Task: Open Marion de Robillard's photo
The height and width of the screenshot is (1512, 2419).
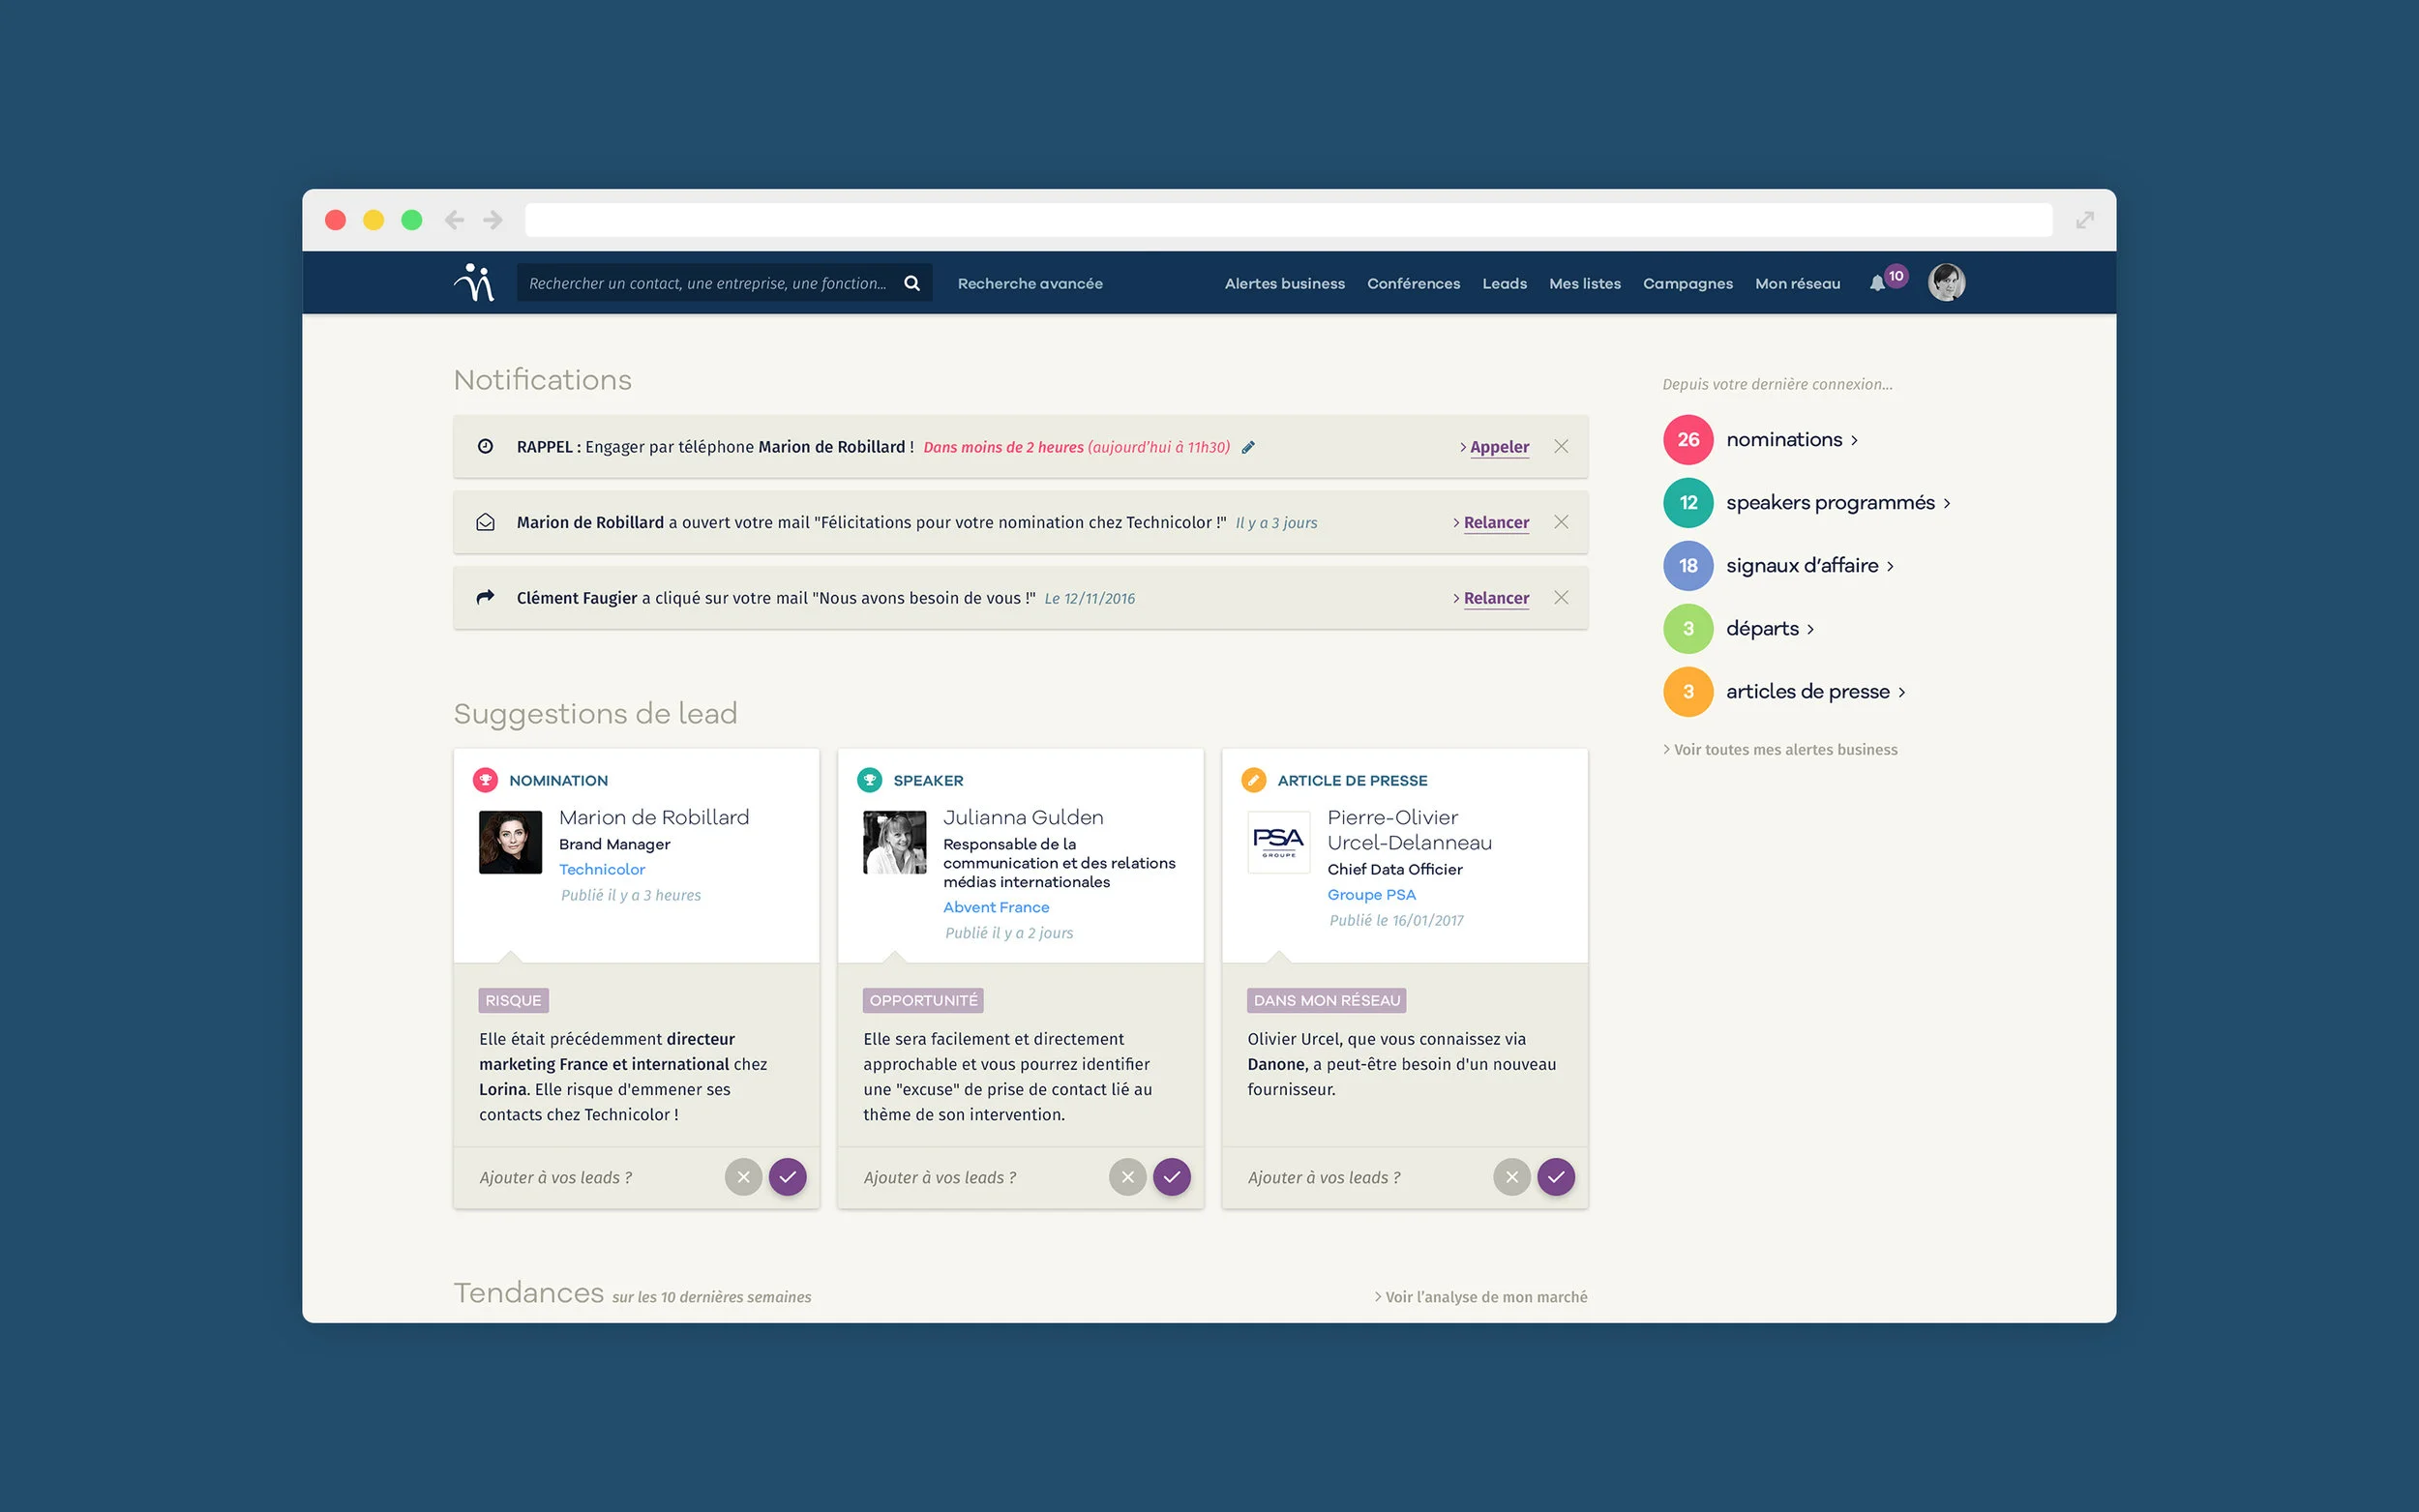Action: (510, 842)
